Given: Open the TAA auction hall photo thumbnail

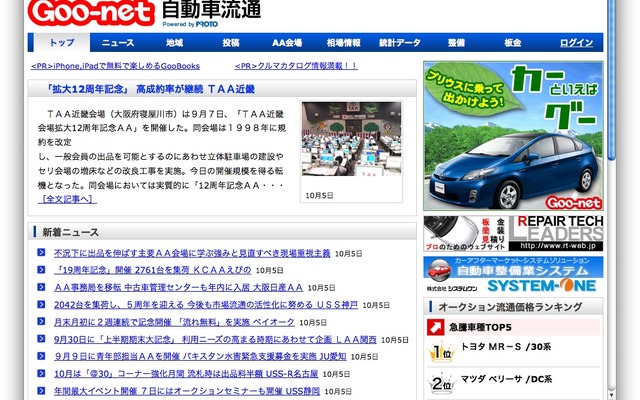Looking at the screenshot, I should point(351,139).
